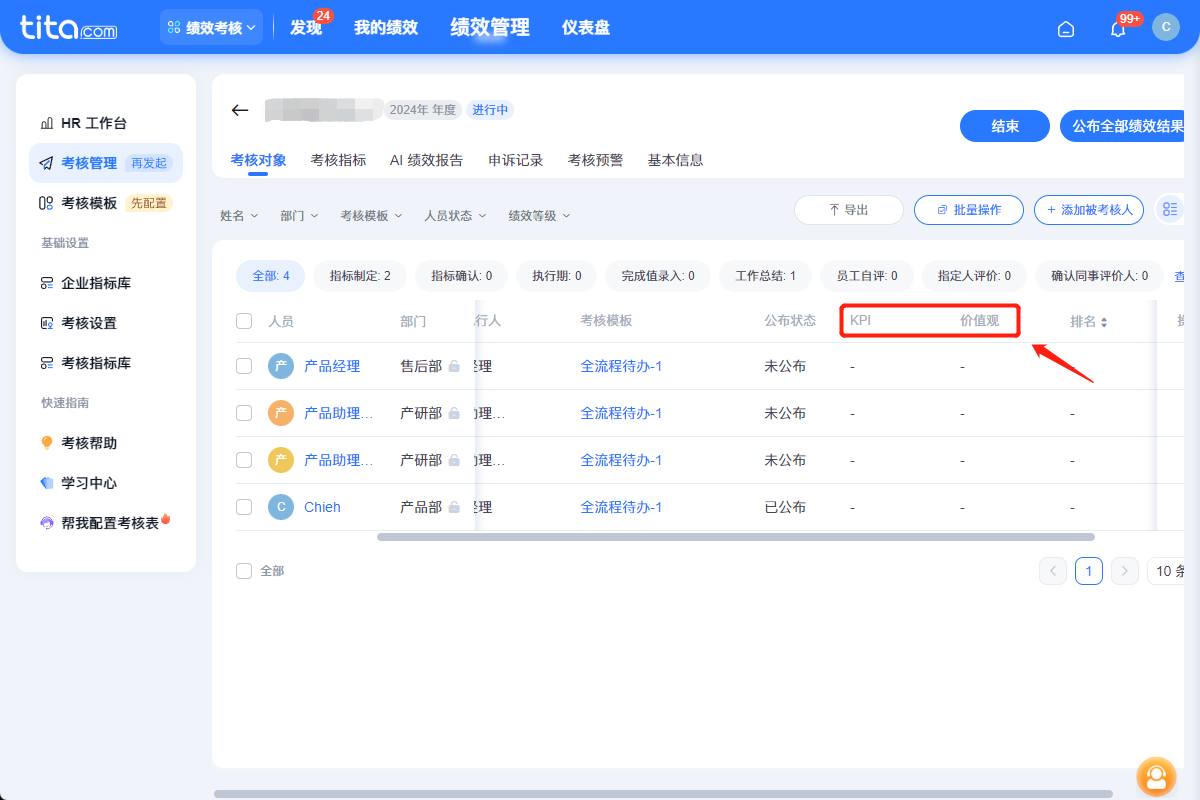1200x800 pixels.
Task: Click the 结束 button
Action: click(x=1004, y=126)
